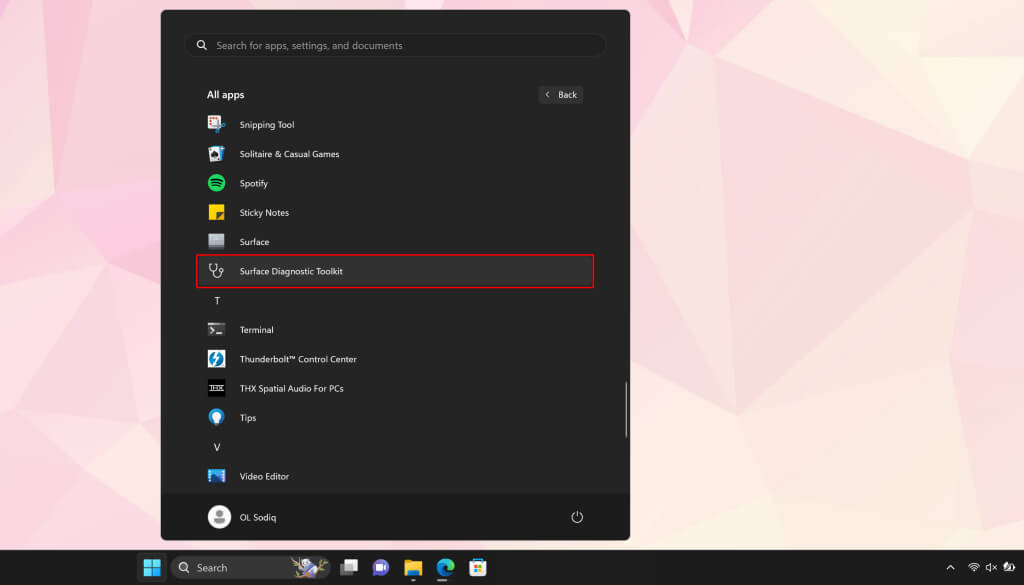Open the Terminal app
Image resolution: width=1024 pixels, height=585 pixels.
(x=256, y=330)
